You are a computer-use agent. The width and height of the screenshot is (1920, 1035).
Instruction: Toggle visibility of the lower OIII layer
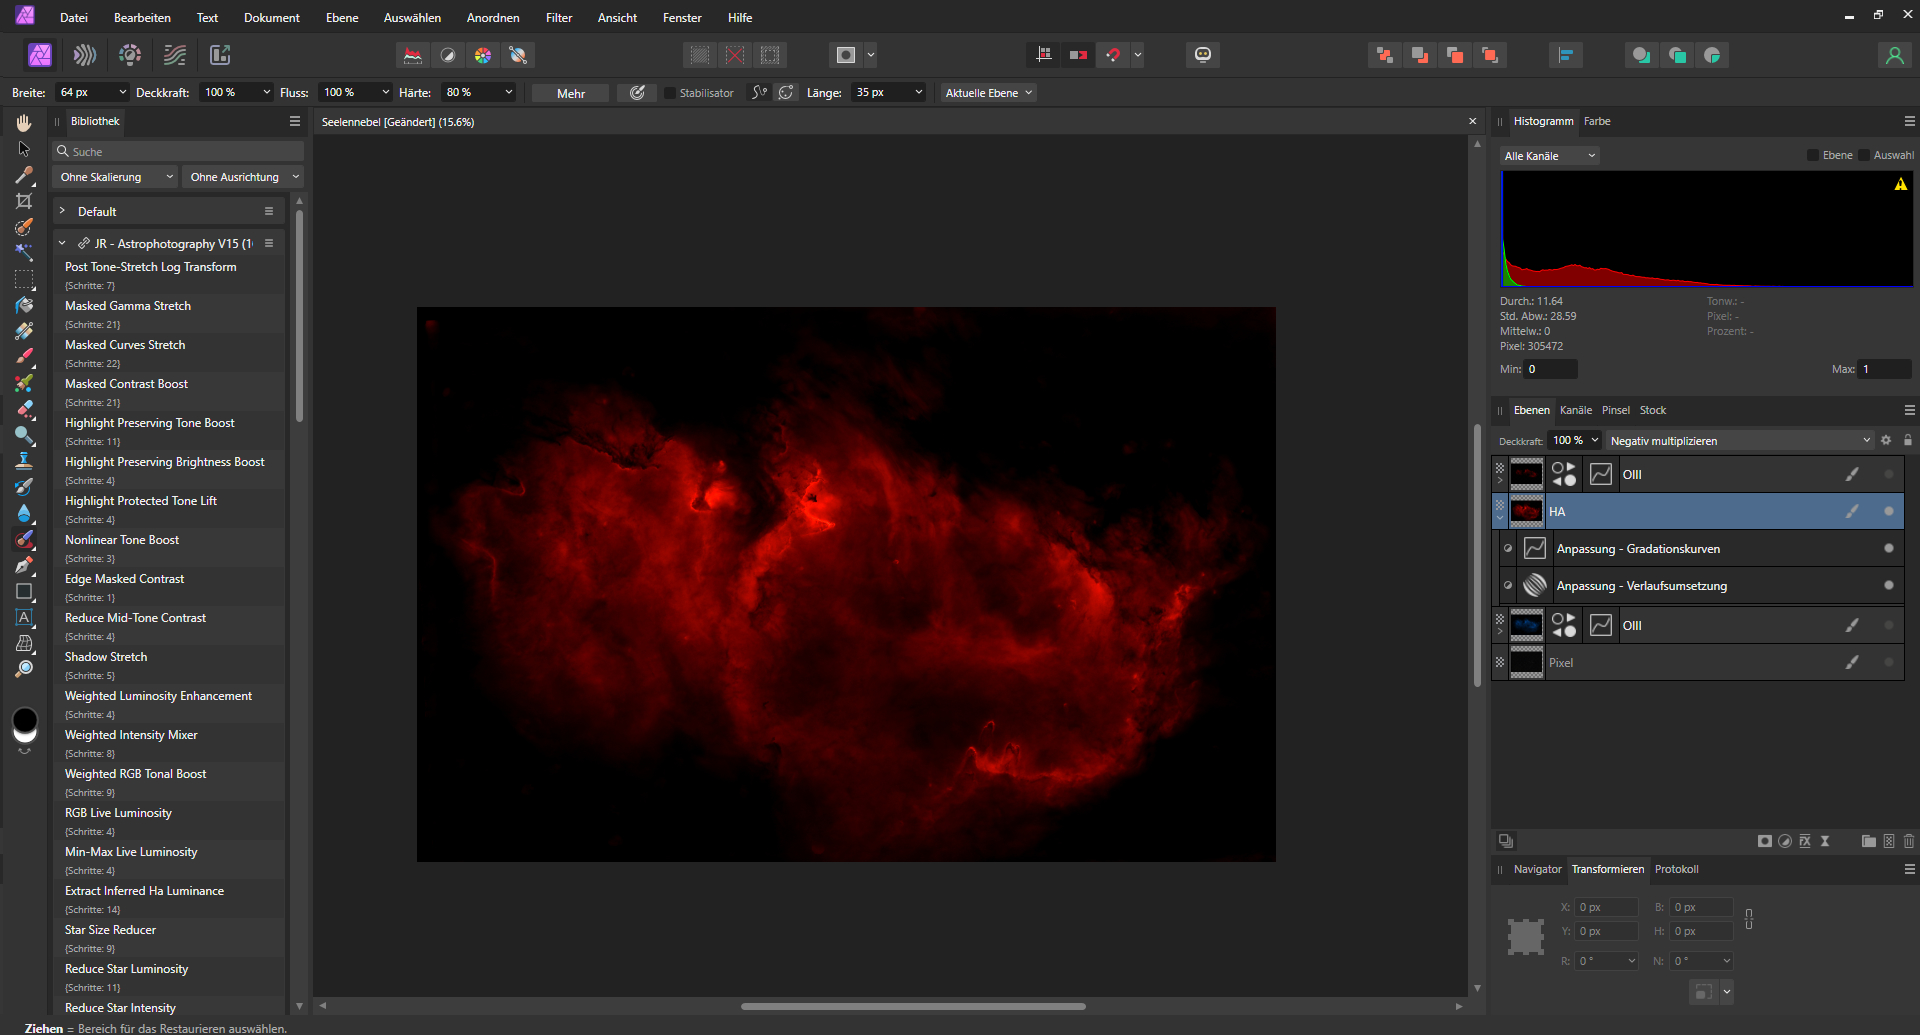coord(1888,625)
